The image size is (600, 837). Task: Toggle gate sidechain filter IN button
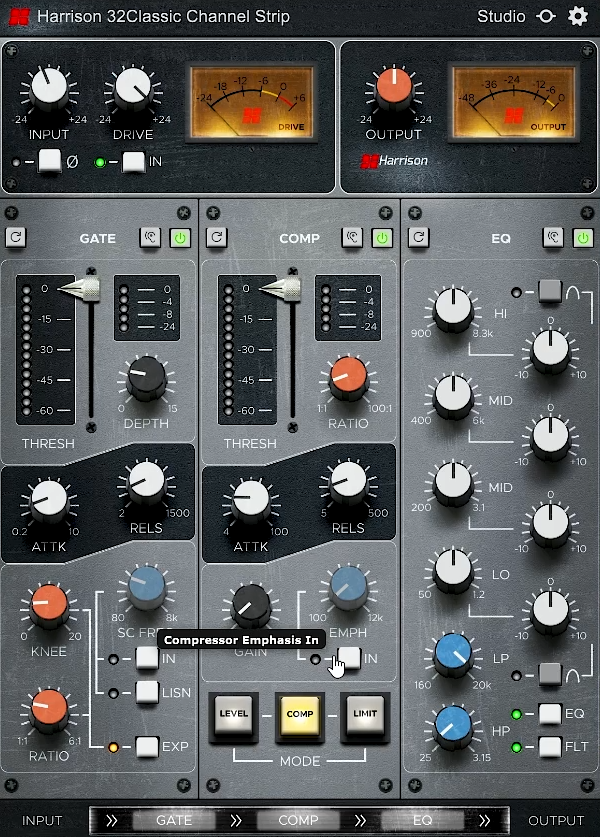[x=147, y=658]
